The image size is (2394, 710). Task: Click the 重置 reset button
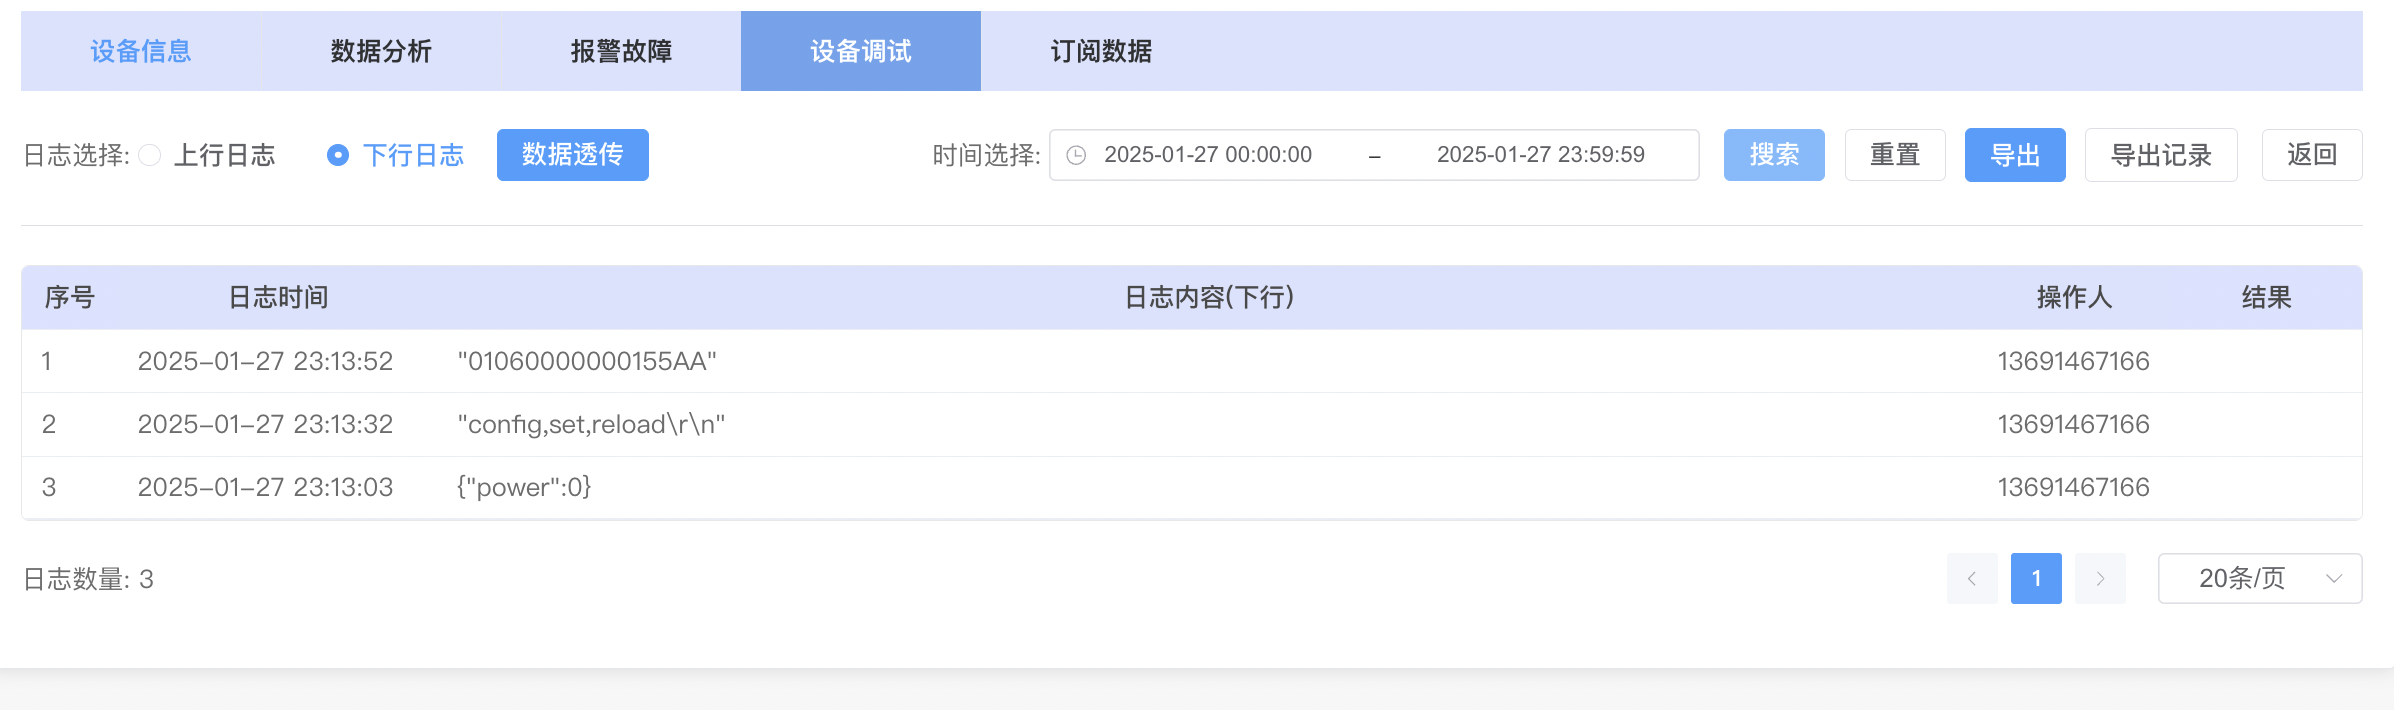1895,155
